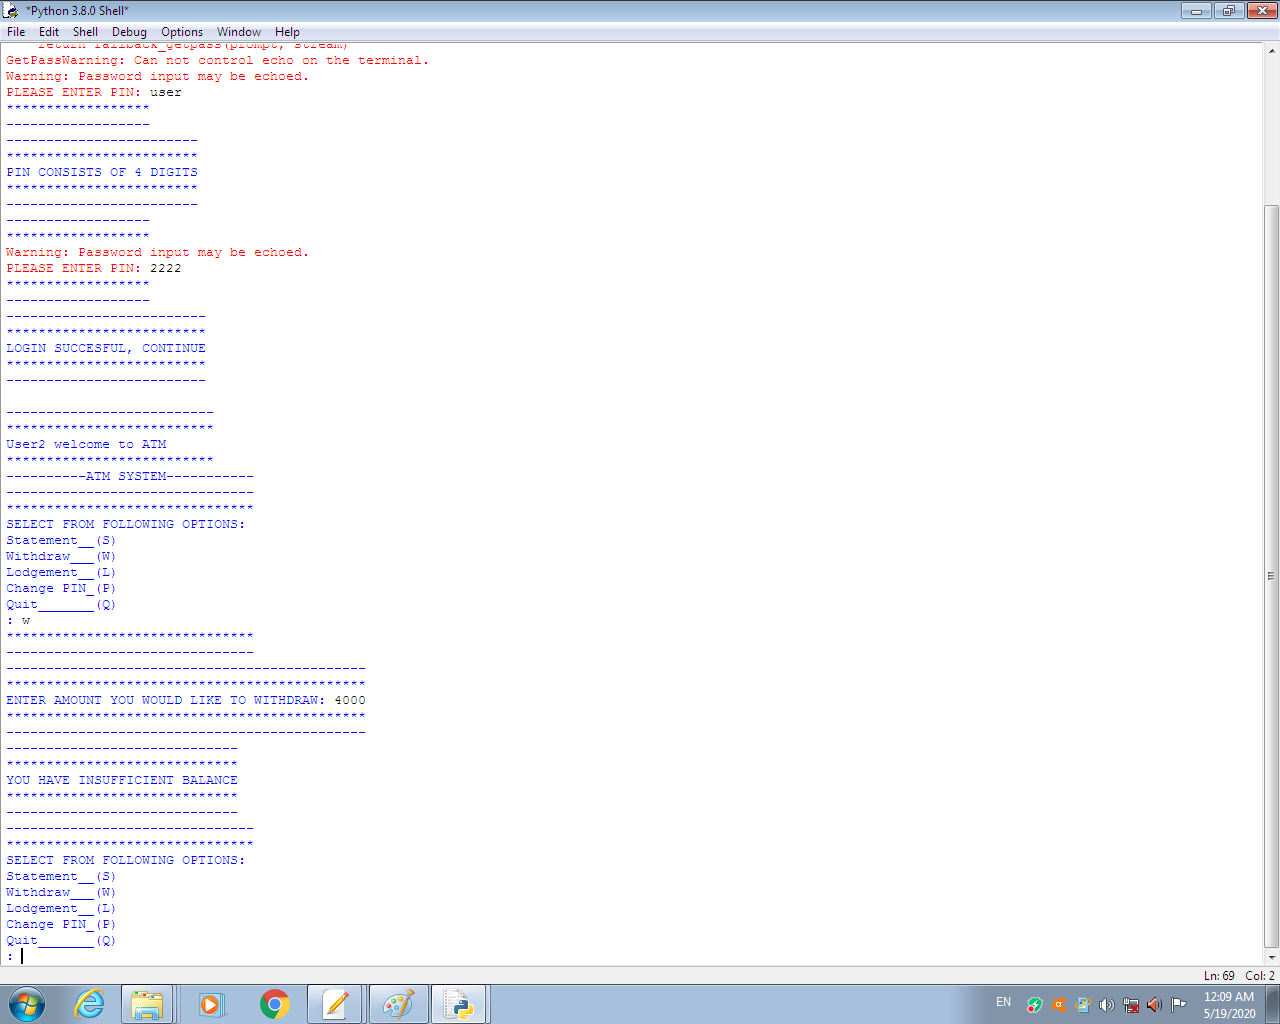Click the scrollbar up arrow
The image size is (1280, 1024).
(1271, 50)
